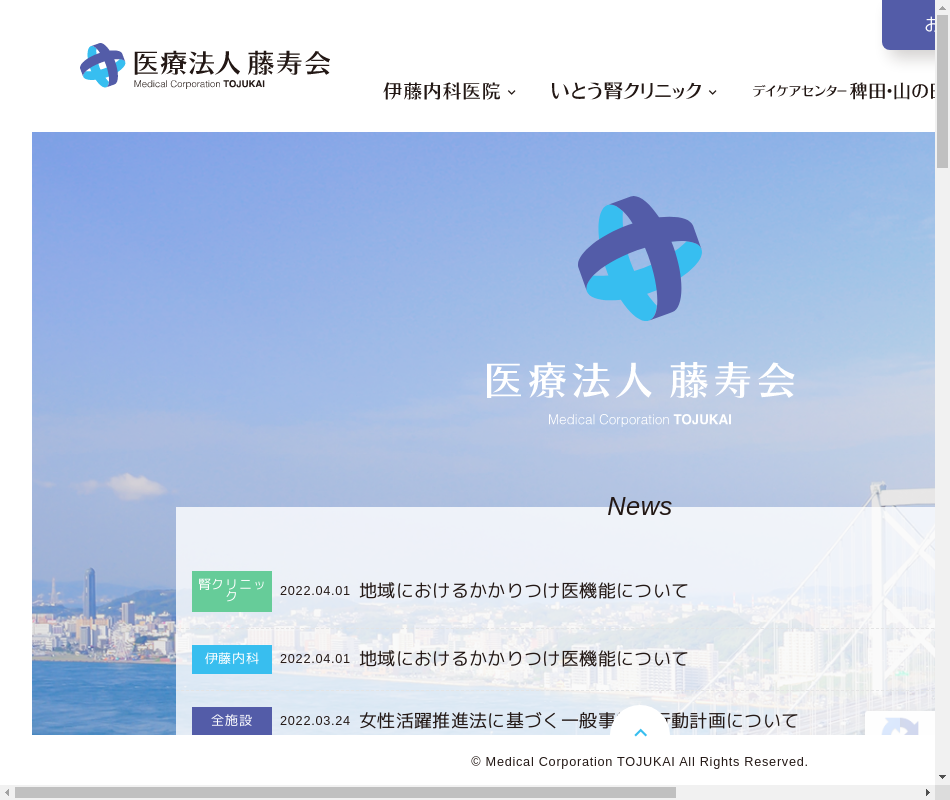The image size is (950, 800).
Task: Click the vertical scrollbar thumb
Action: point(942,92)
